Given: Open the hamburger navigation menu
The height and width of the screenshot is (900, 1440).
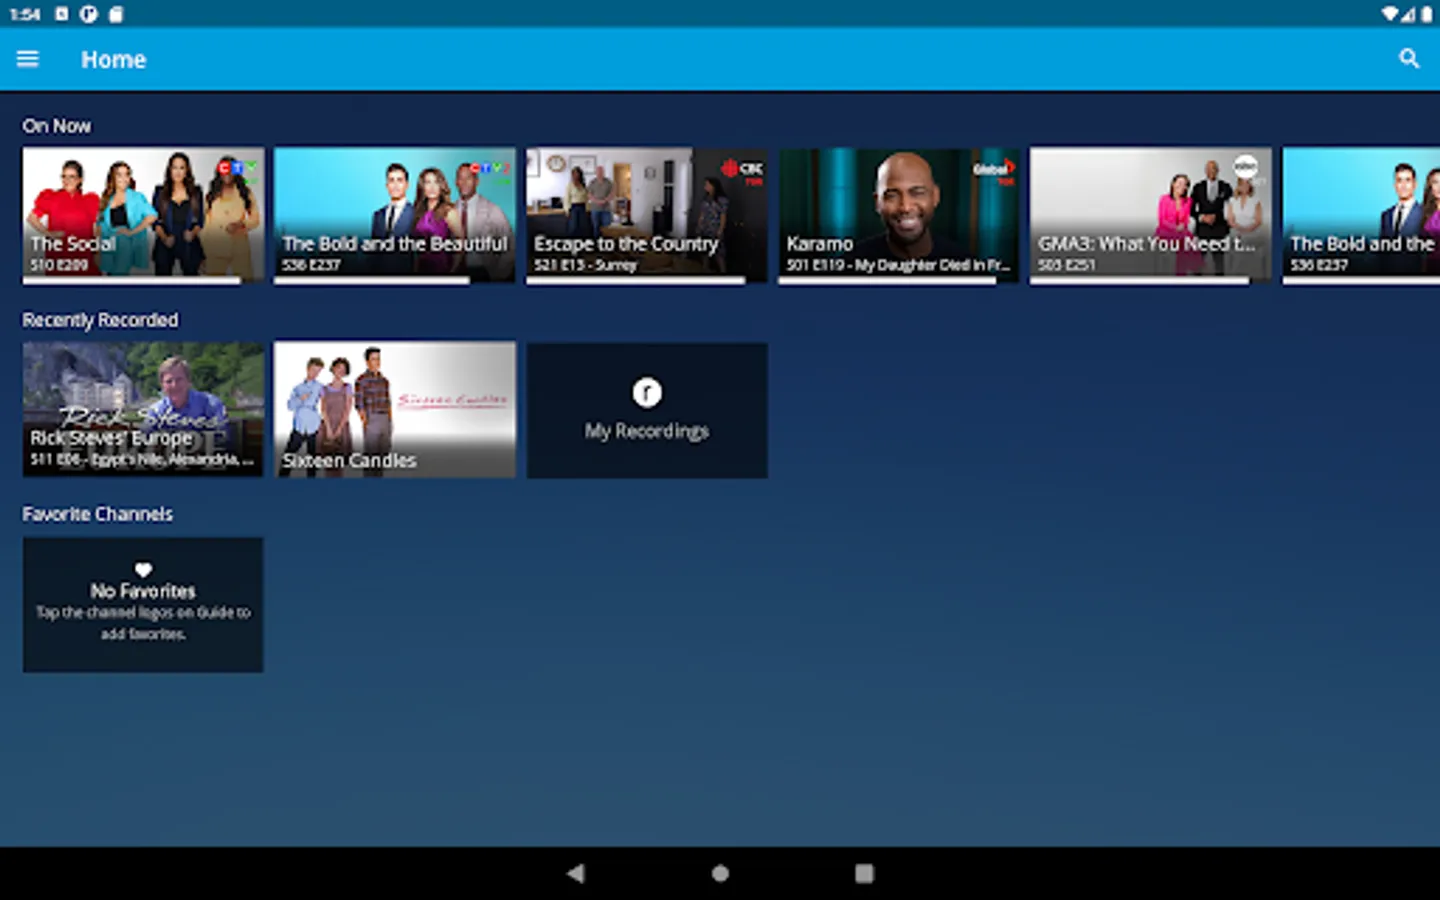Looking at the screenshot, I should [28, 59].
